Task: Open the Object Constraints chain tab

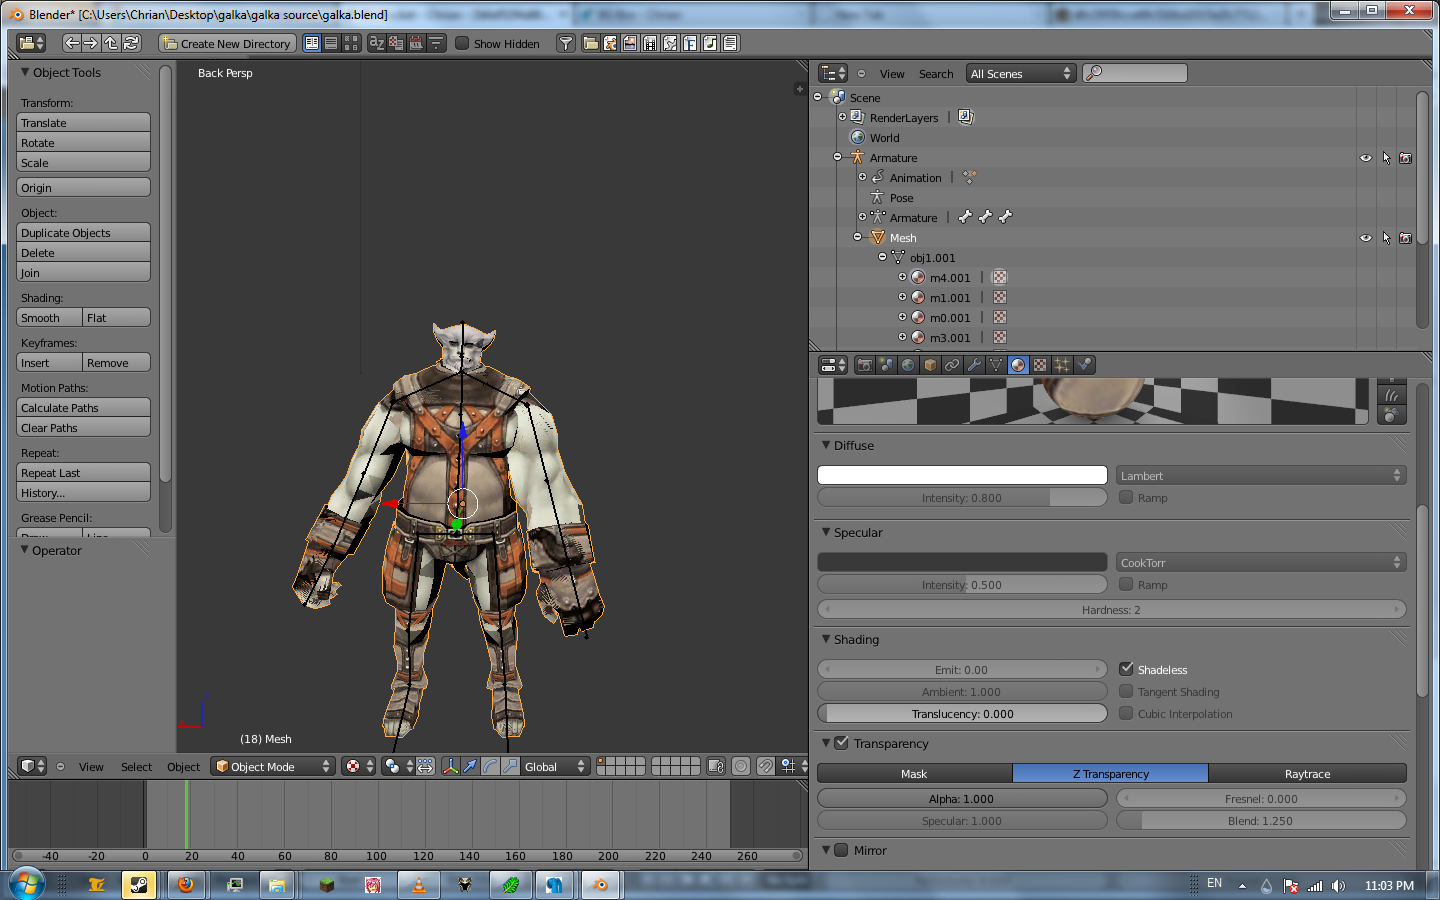Action: [952, 365]
